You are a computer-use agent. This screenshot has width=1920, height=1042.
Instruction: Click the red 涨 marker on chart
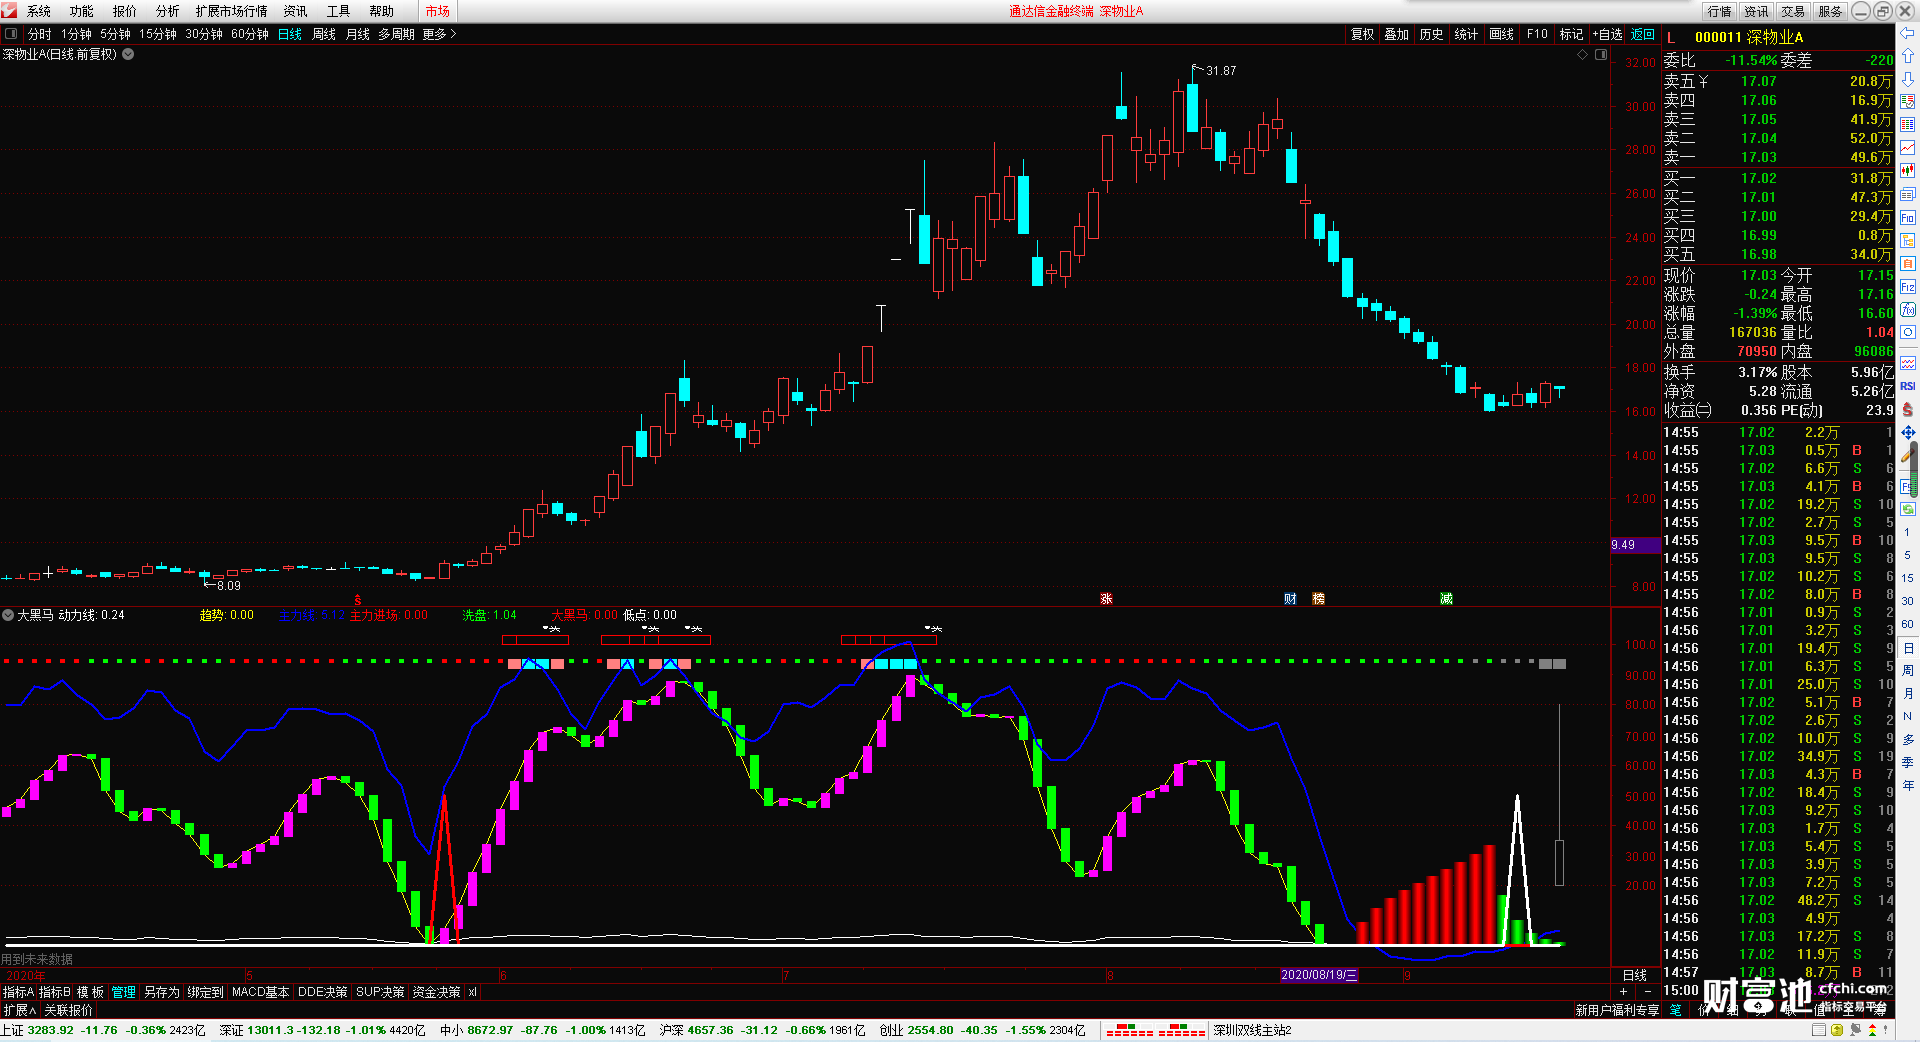(x=1106, y=599)
